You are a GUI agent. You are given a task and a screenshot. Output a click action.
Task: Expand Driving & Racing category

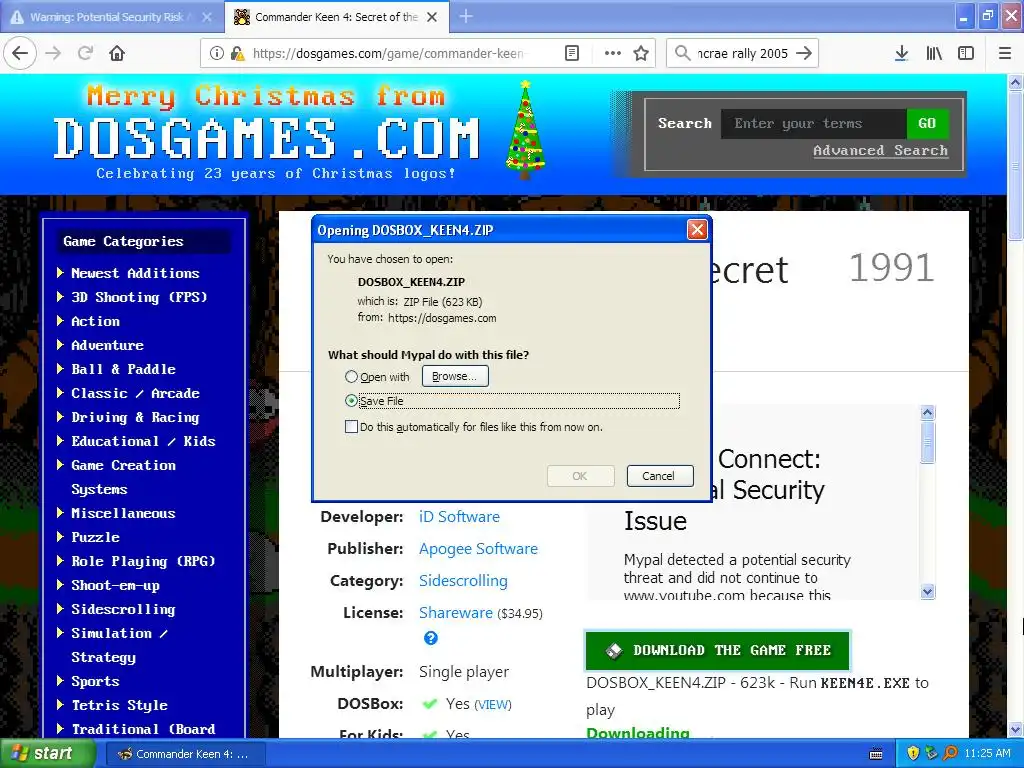[x=61, y=417]
